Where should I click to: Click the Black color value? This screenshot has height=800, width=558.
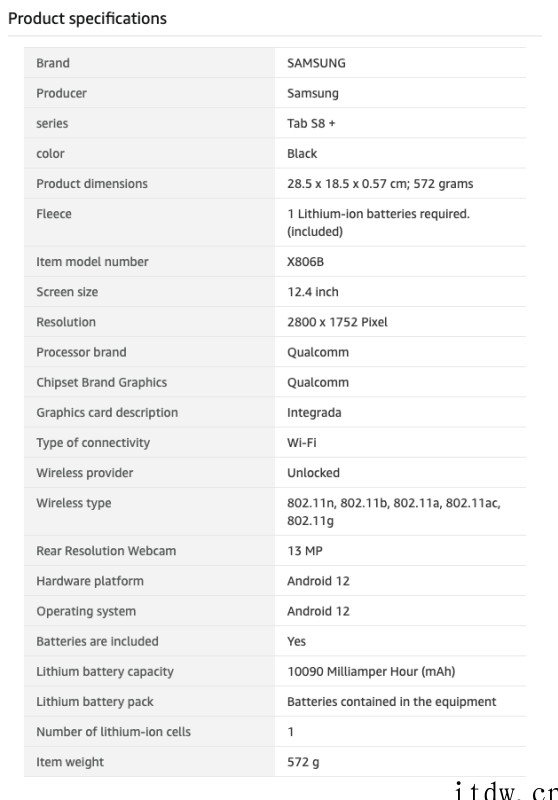click(302, 154)
